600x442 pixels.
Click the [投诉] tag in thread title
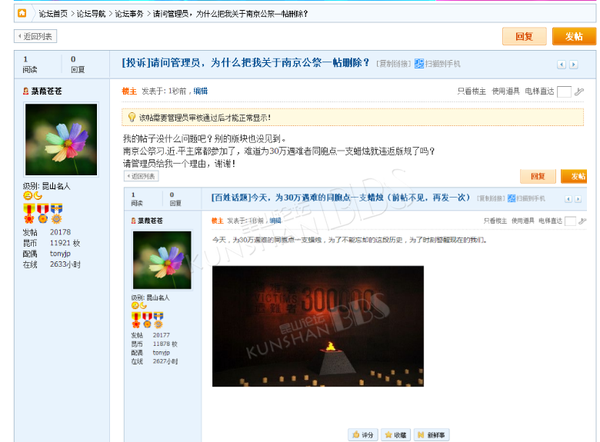pyautogui.click(x=136, y=62)
